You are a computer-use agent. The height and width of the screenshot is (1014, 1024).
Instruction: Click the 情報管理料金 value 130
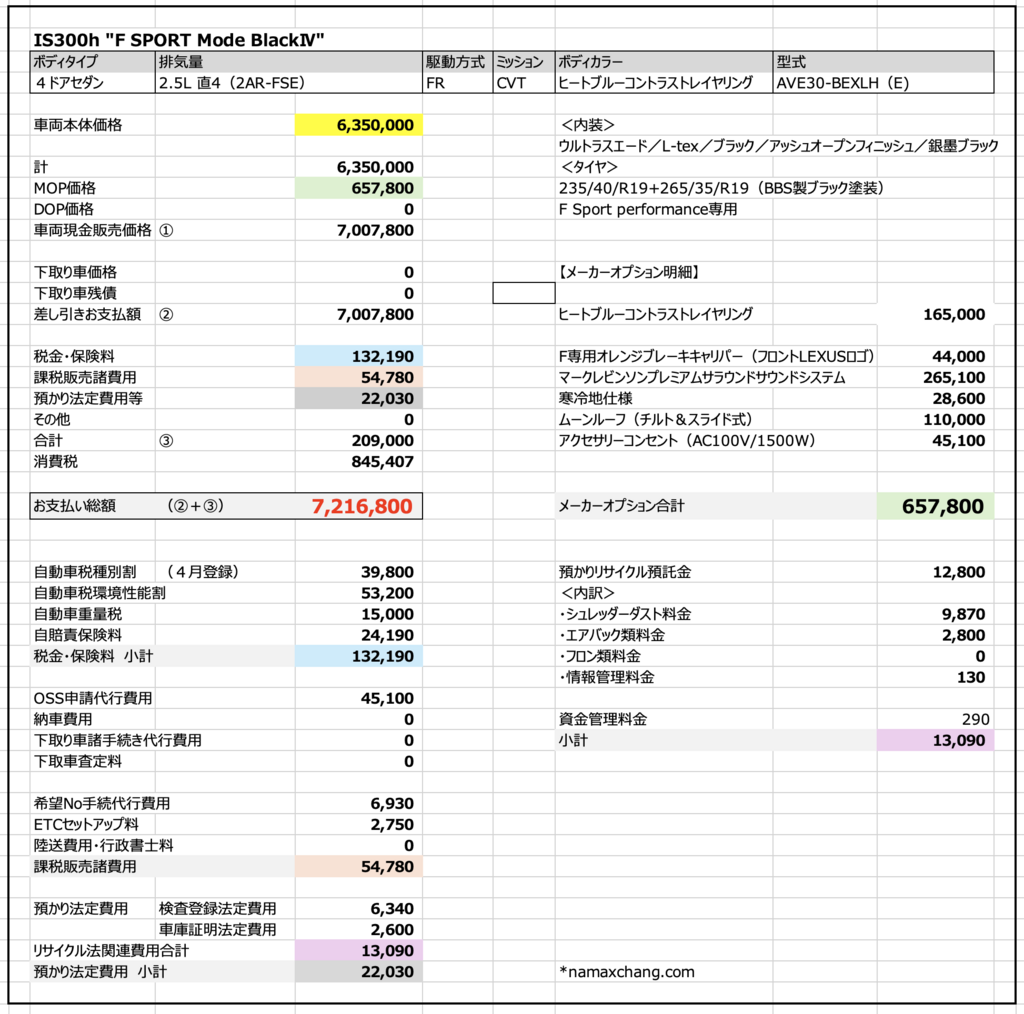971,677
